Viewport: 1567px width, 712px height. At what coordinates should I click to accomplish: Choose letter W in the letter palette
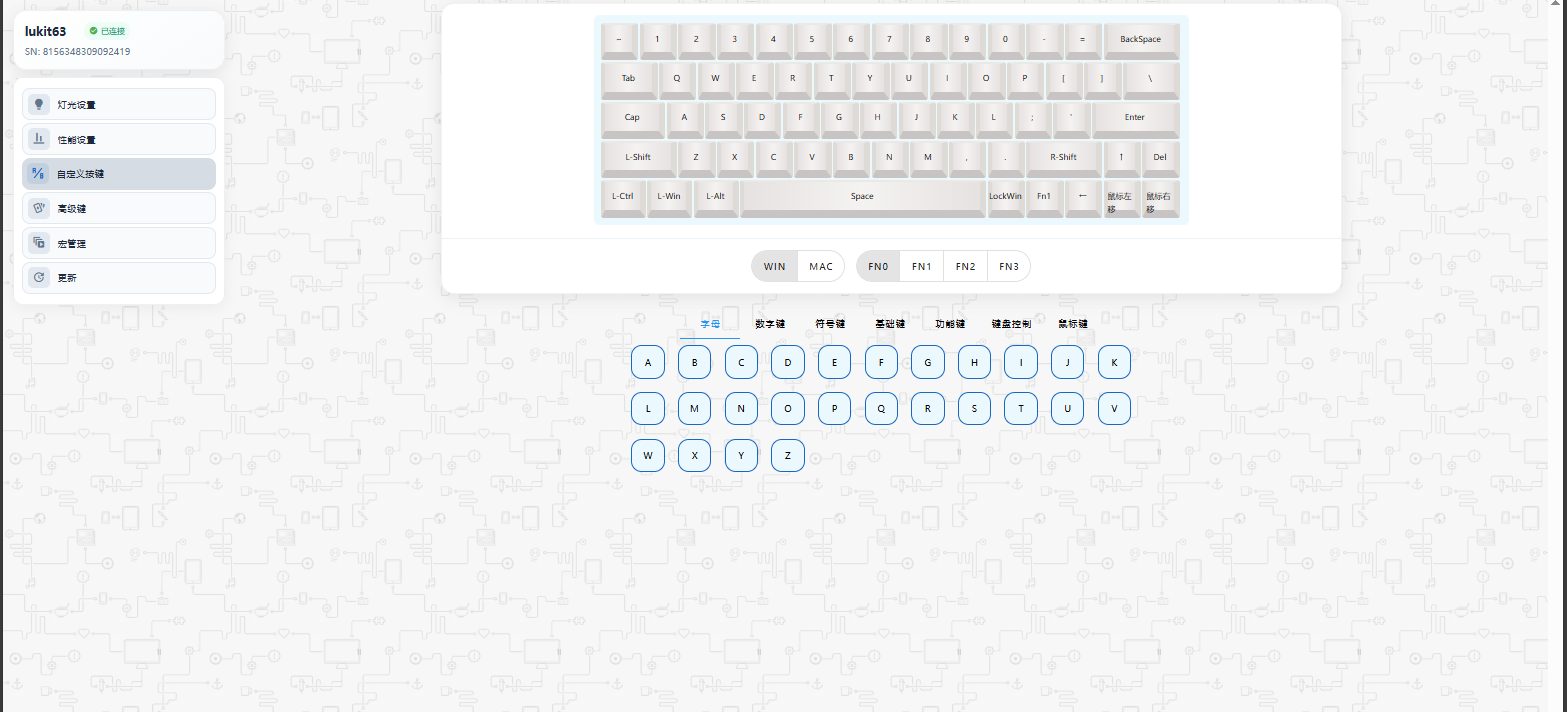(648, 455)
